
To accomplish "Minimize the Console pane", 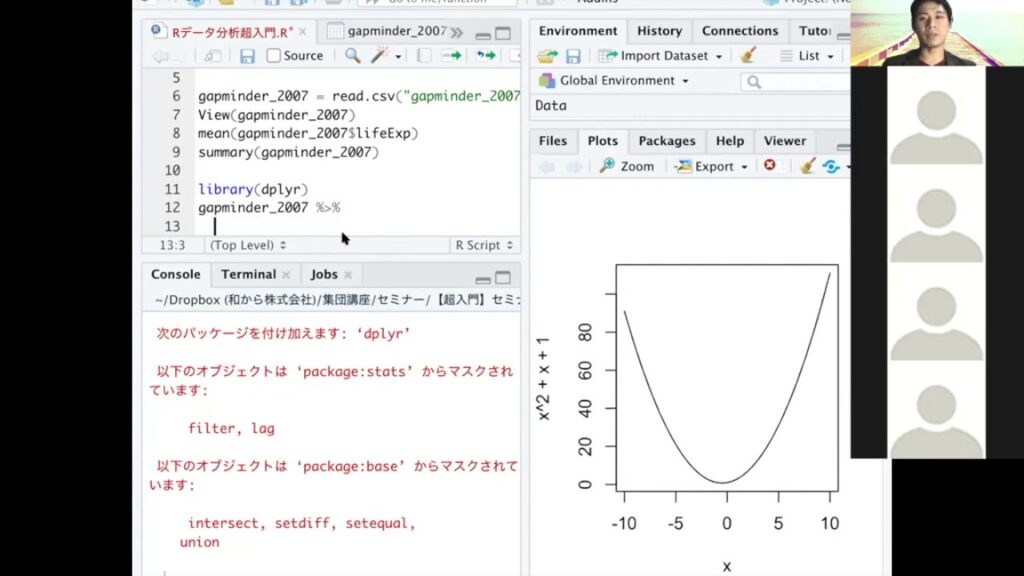I will click(483, 279).
